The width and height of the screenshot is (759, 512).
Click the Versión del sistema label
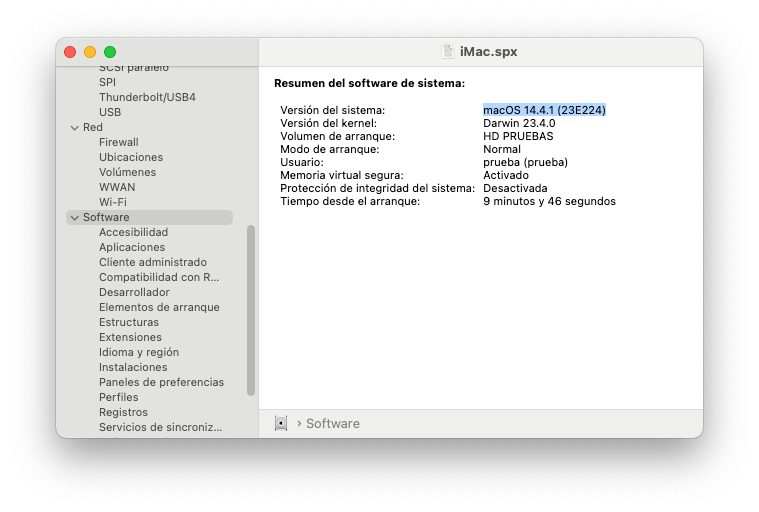click(x=333, y=110)
